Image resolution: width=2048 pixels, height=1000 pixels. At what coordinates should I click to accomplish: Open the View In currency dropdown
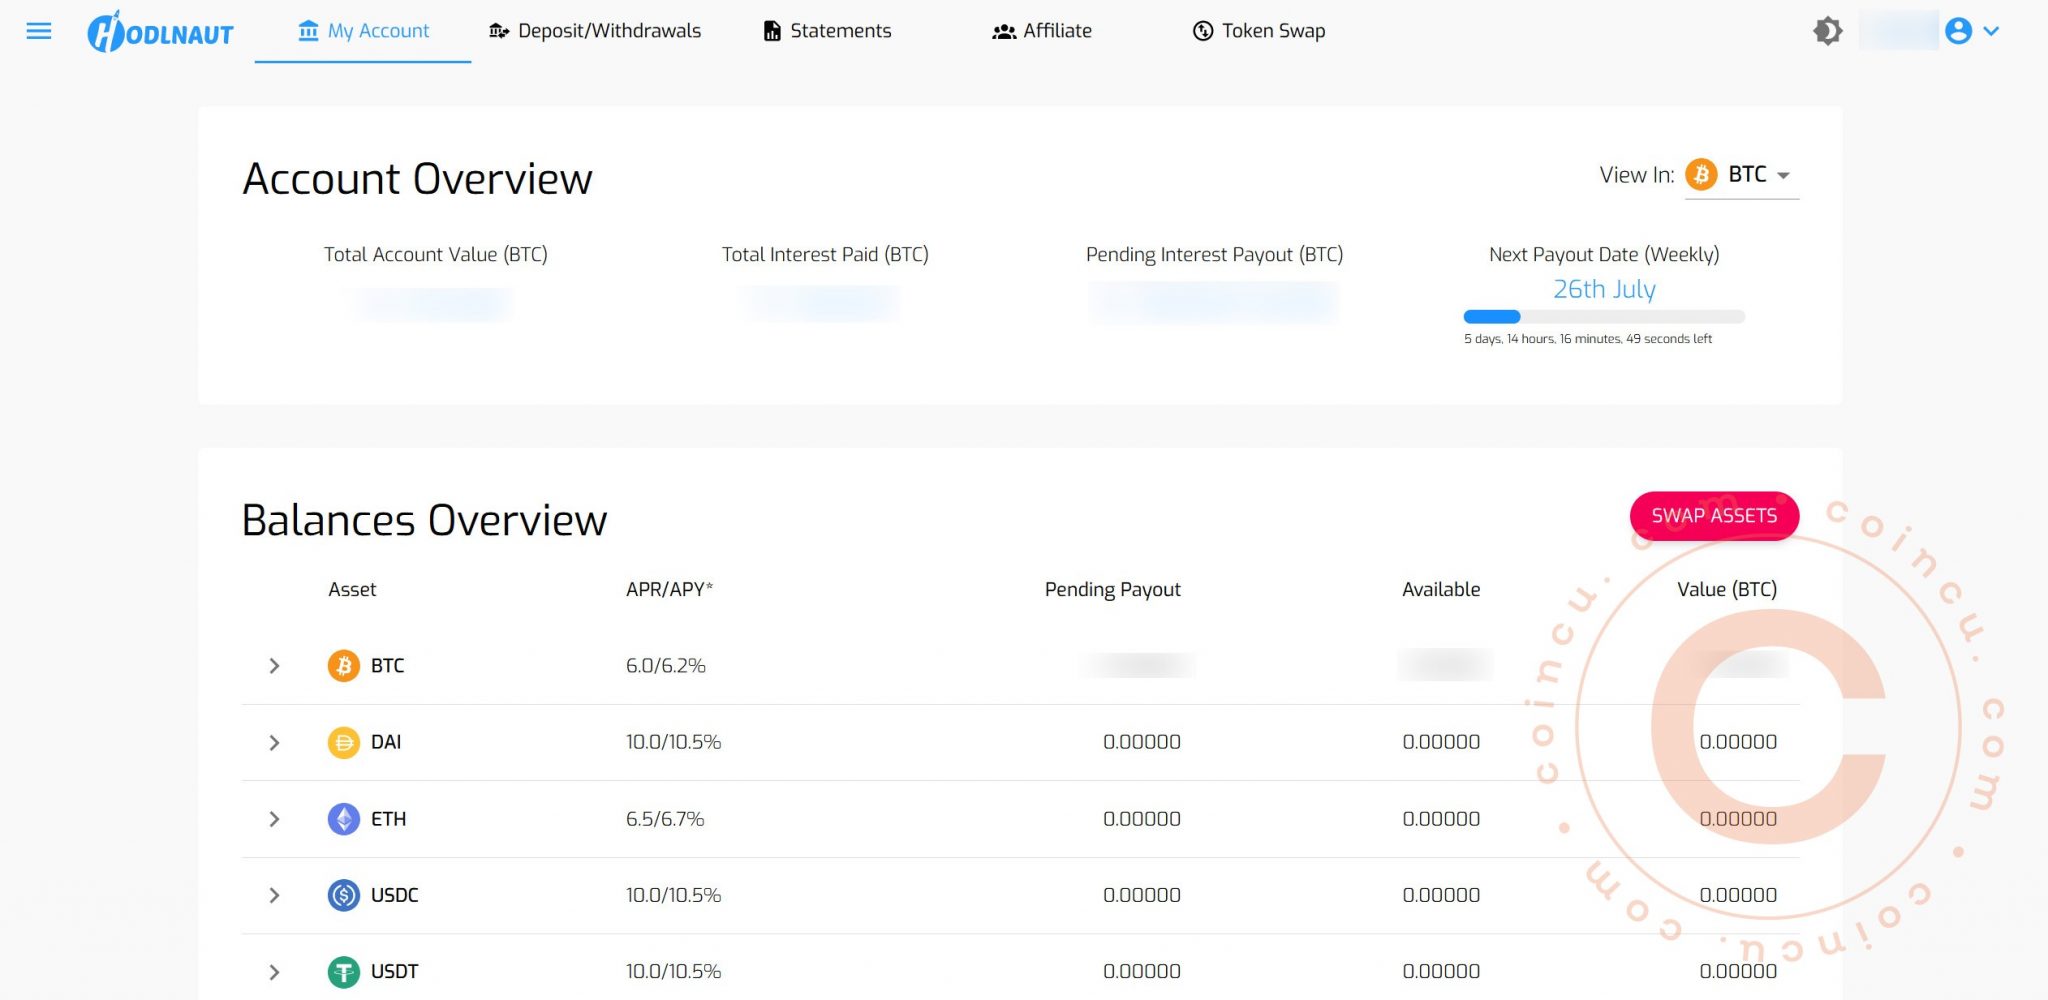point(1741,175)
